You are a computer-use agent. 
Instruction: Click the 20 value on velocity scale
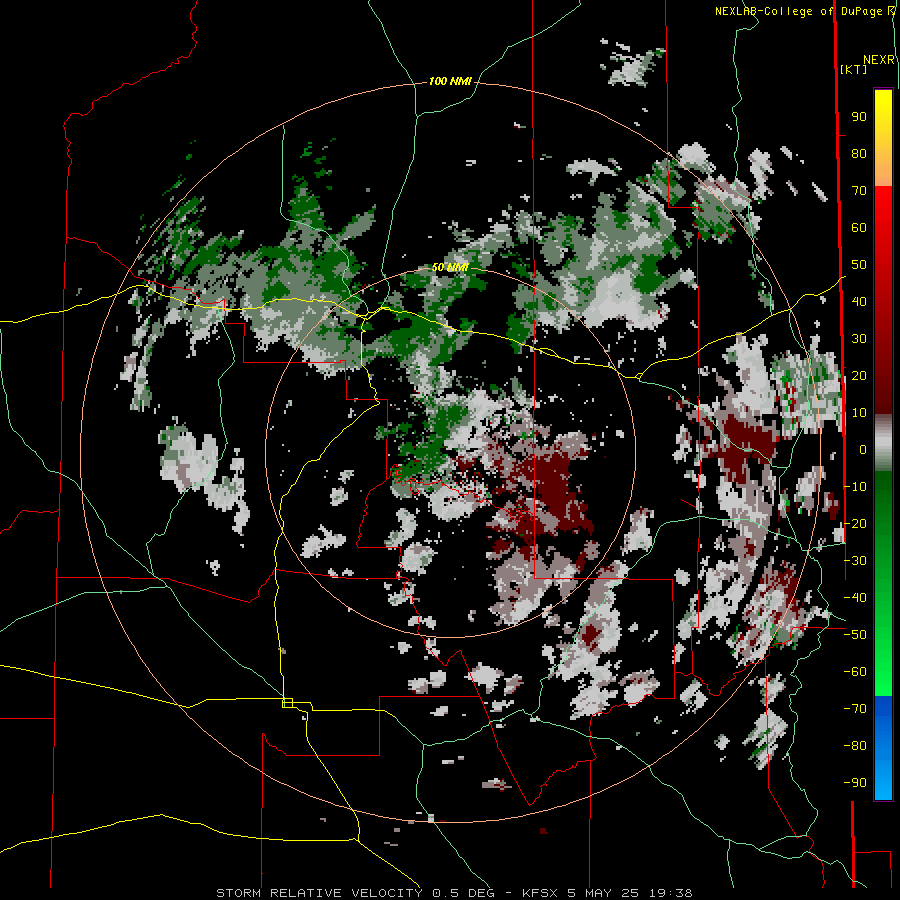859,376
